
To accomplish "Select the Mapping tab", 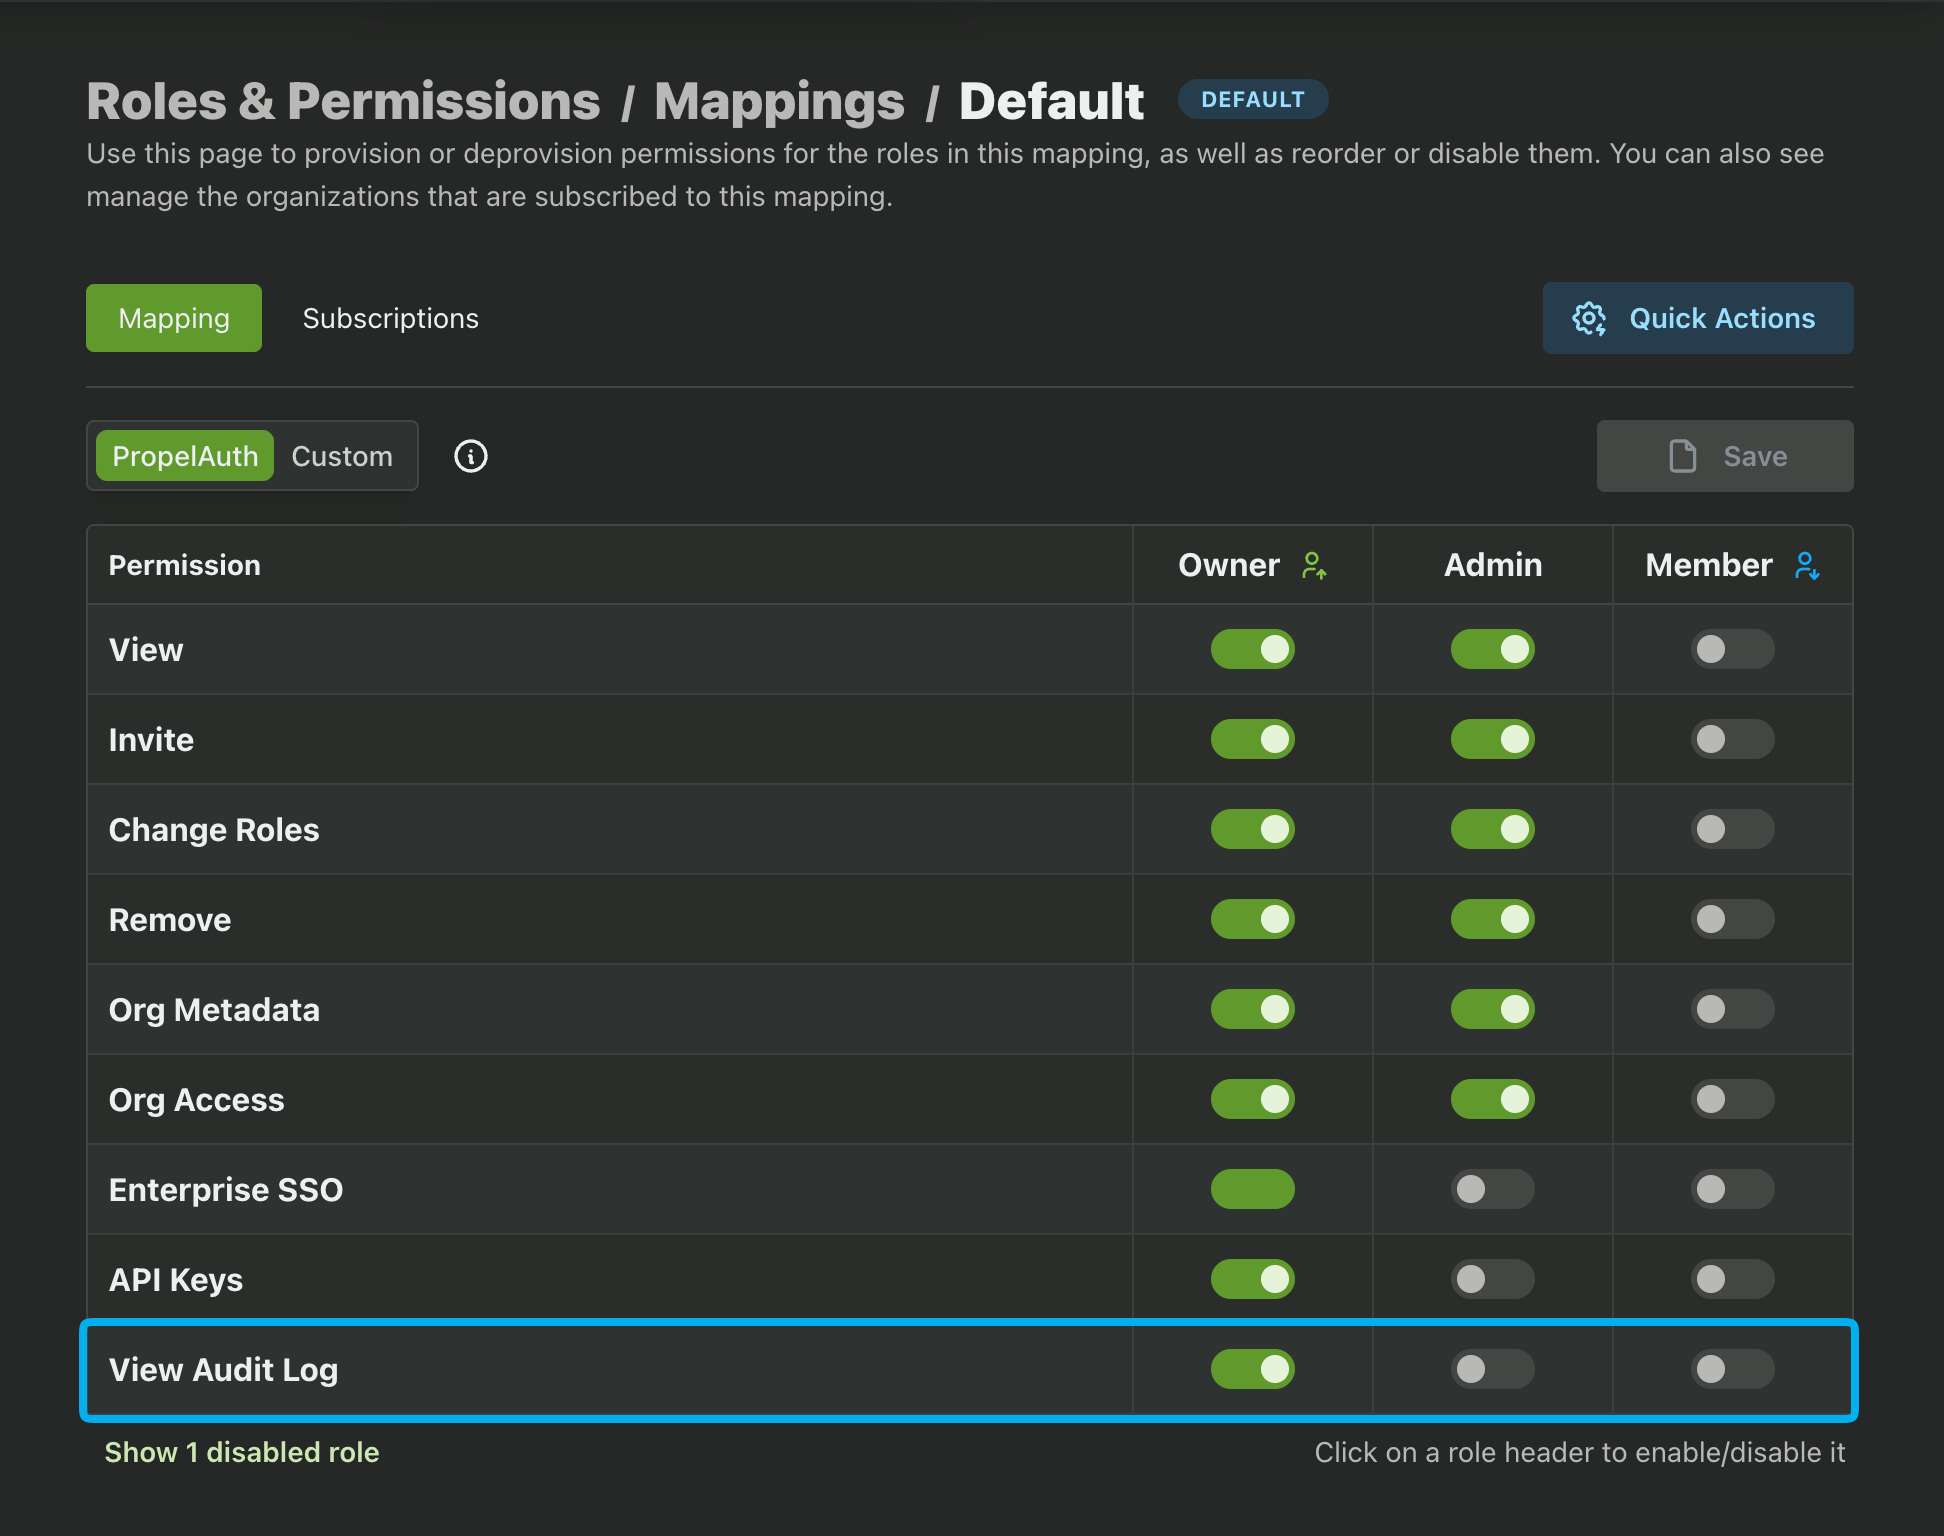I will point(173,318).
